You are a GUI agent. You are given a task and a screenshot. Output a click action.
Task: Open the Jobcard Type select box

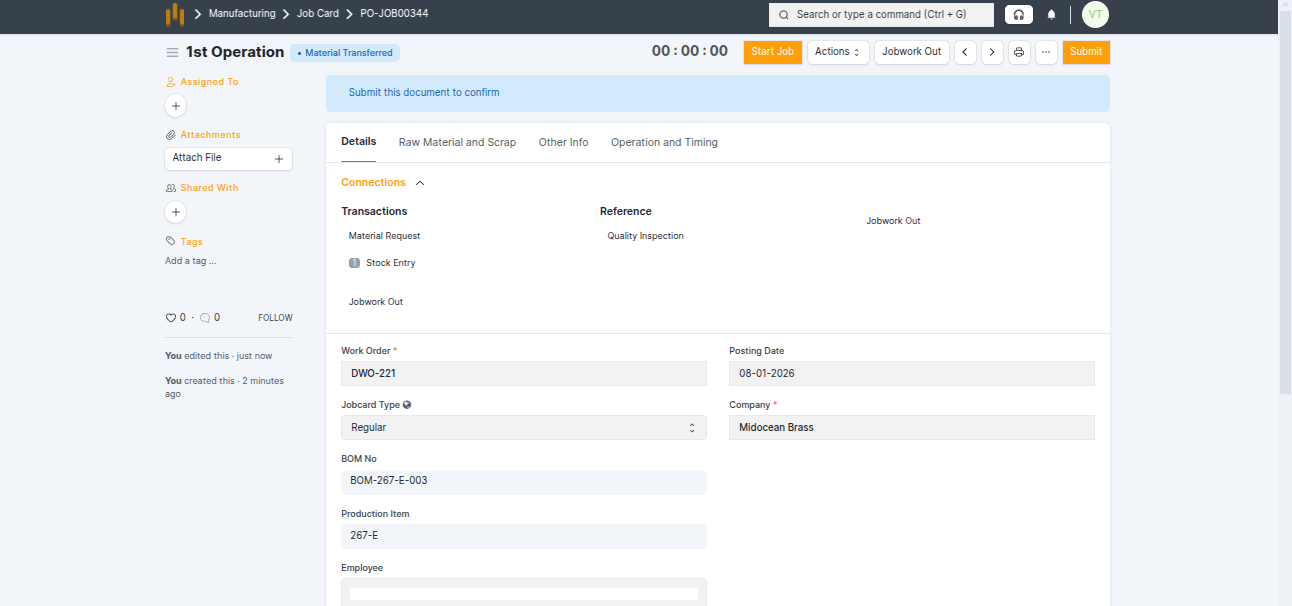point(523,427)
